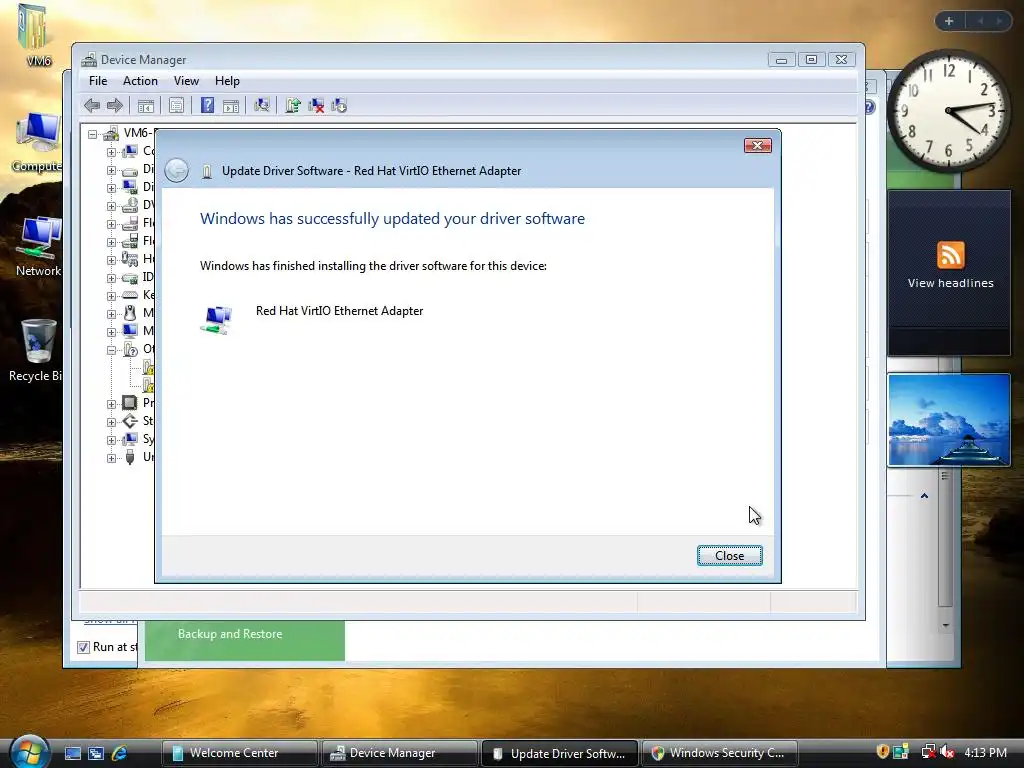Image resolution: width=1024 pixels, height=768 pixels.
Task: Click Scan for hardware changes toolbar icon
Action: pyautogui.click(x=262, y=105)
